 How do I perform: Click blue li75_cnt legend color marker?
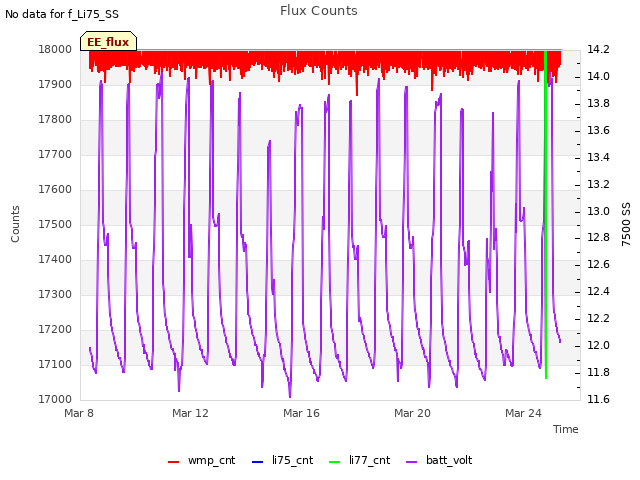point(258,462)
